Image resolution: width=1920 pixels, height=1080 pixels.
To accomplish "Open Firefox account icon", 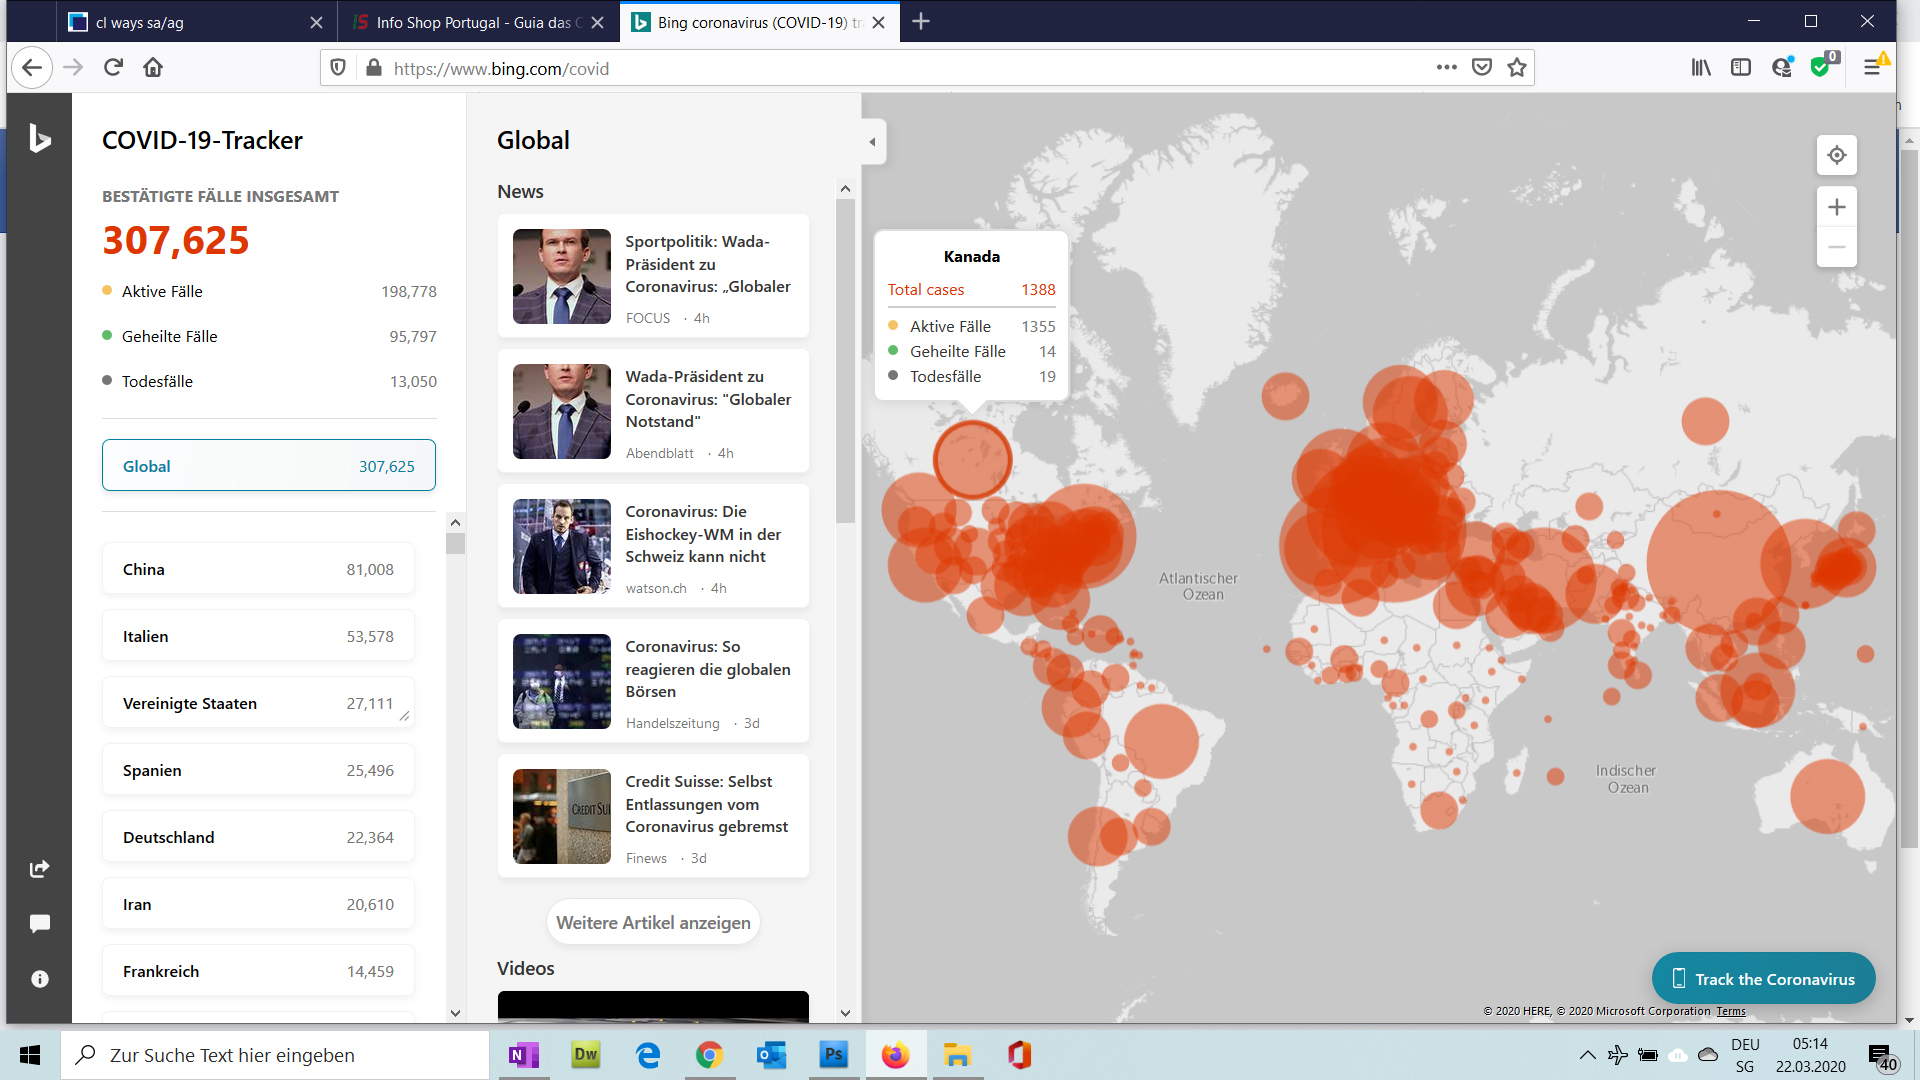I will pos(1782,68).
